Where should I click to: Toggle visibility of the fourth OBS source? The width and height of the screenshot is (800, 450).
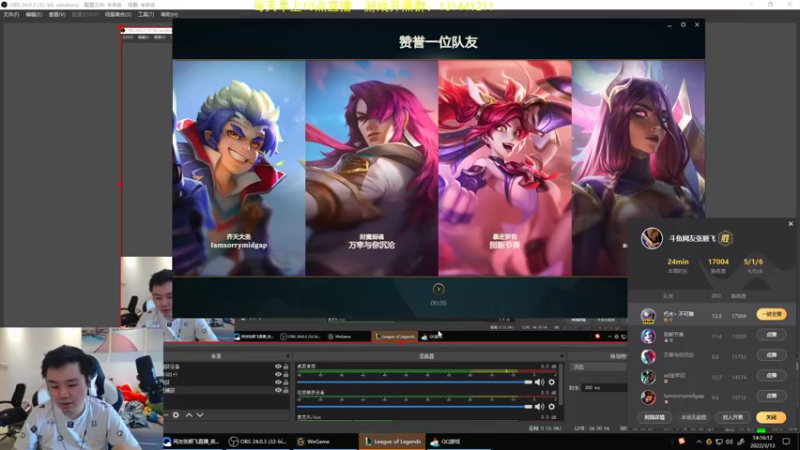coord(278,390)
